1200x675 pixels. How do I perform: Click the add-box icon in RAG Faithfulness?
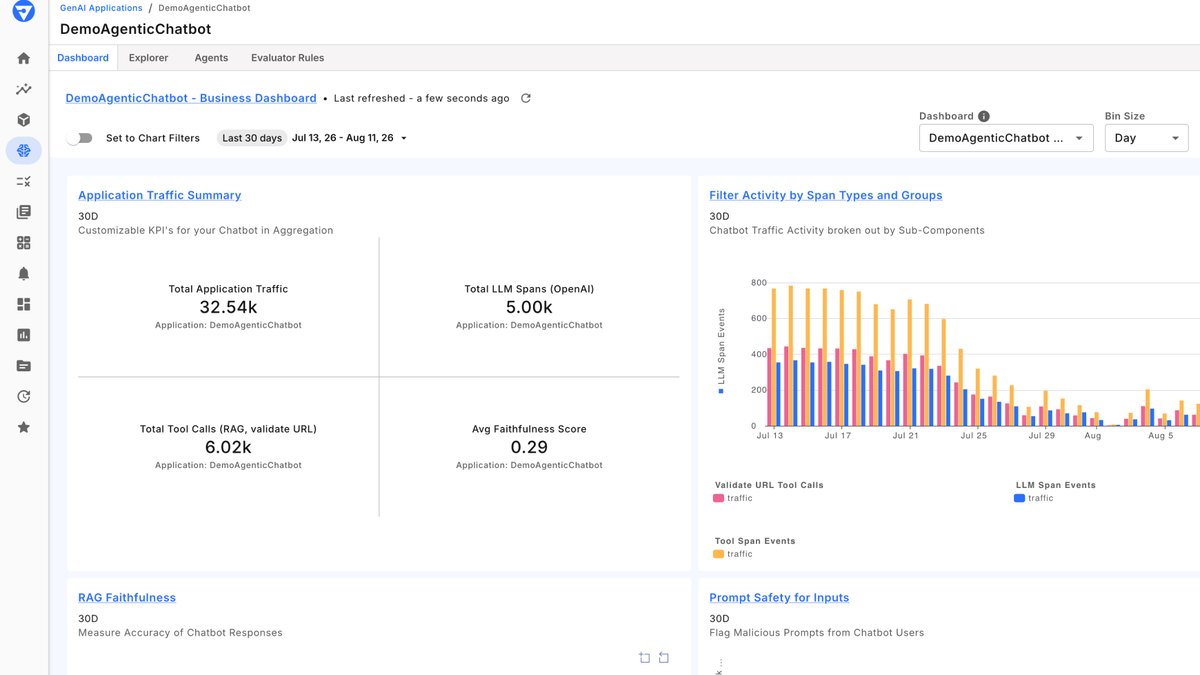point(644,657)
